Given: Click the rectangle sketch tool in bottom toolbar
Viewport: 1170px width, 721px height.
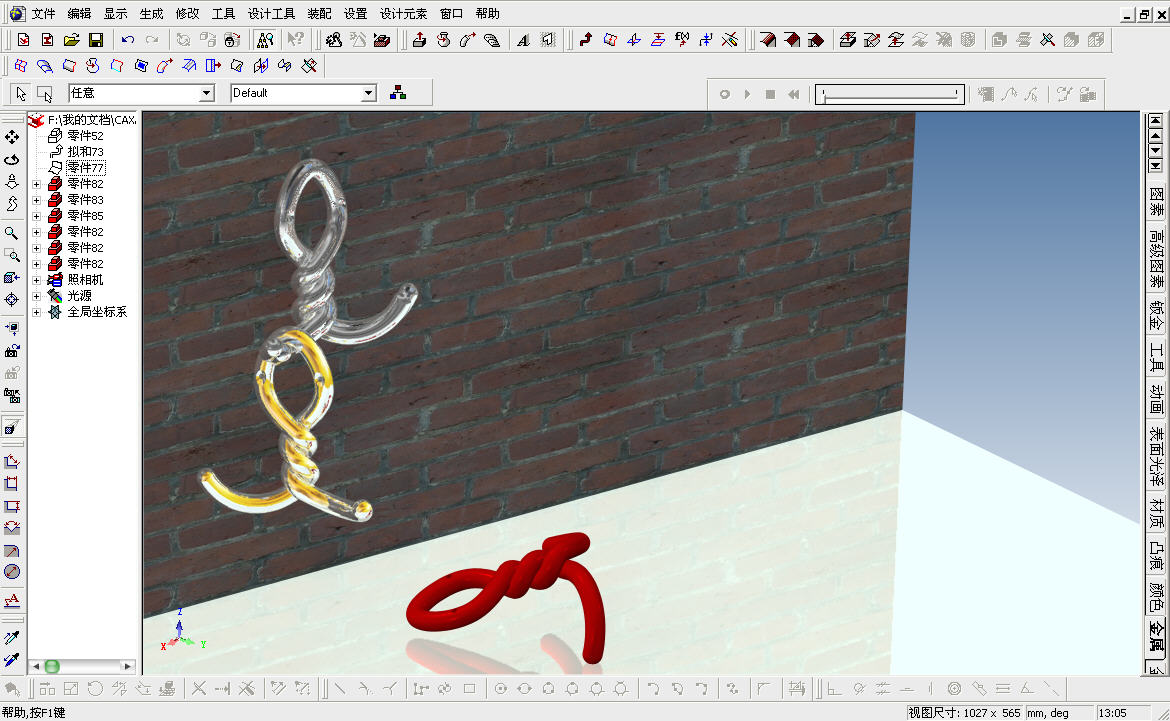Looking at the screenshot, I should click(469, 689).
